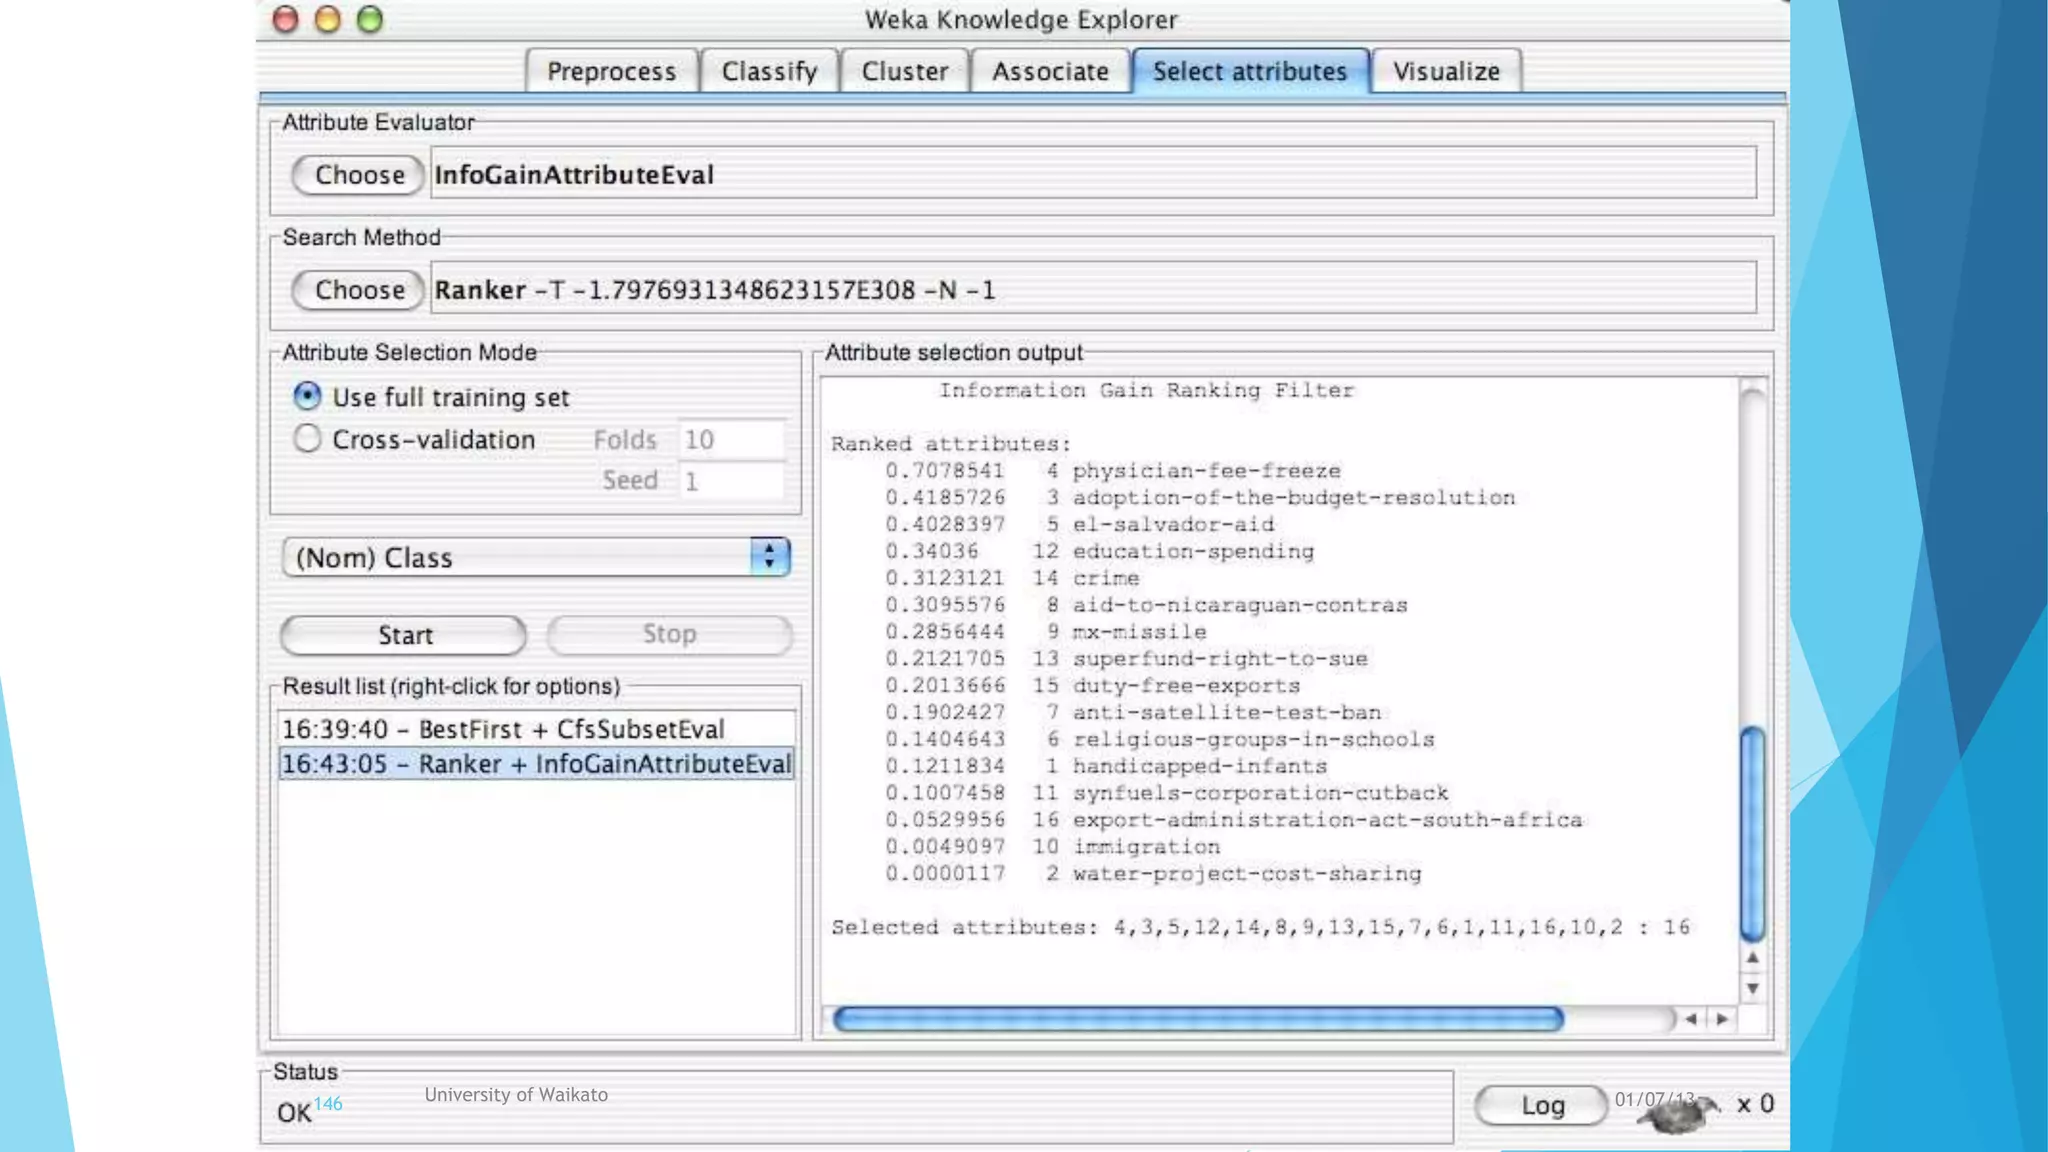Image resolution: width=2048 pixels, height=1152 pixels.
Task: Click the yellow minimize window button
Action: coord(328,20)
